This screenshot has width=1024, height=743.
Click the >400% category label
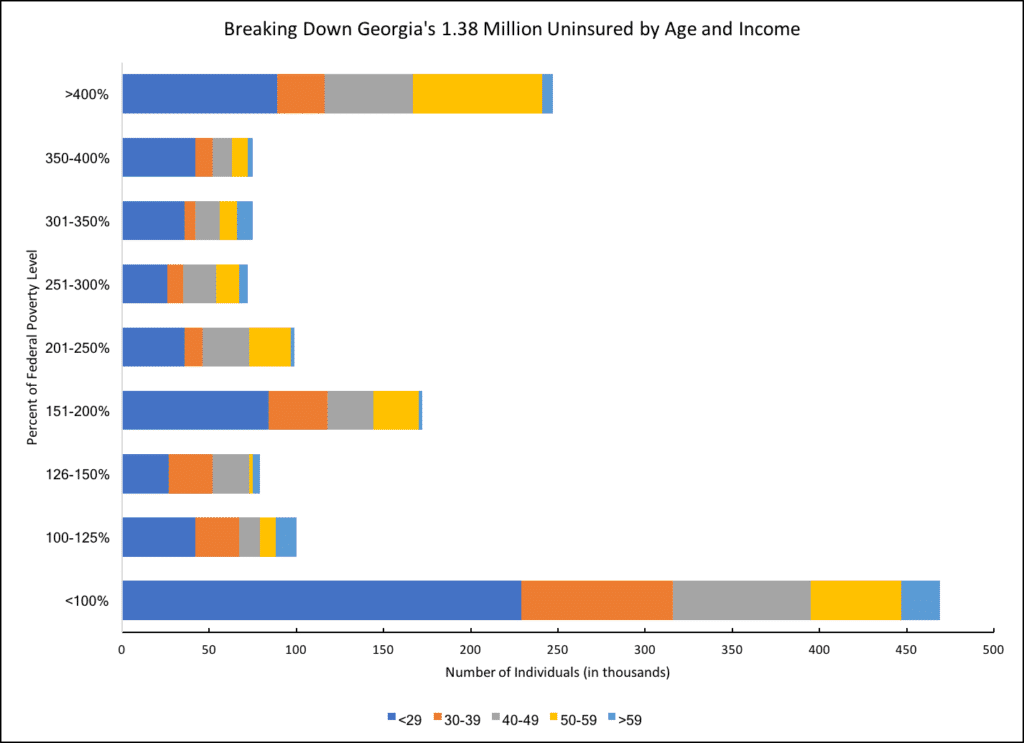tap(93, 95)
